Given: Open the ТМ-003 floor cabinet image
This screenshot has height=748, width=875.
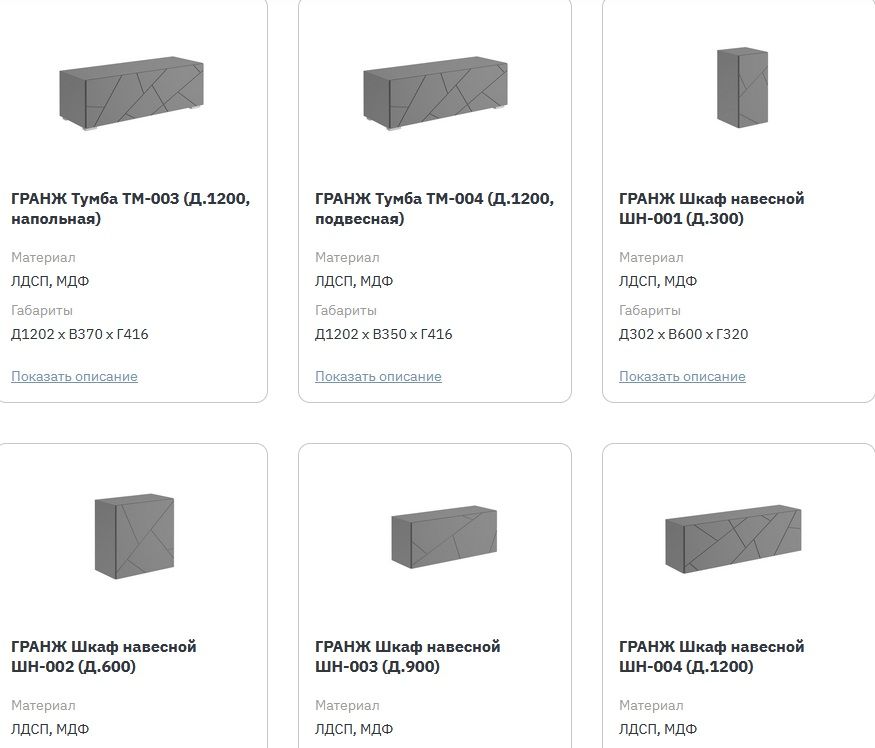Looking at the screenshot, I should (x=132, y=93).
